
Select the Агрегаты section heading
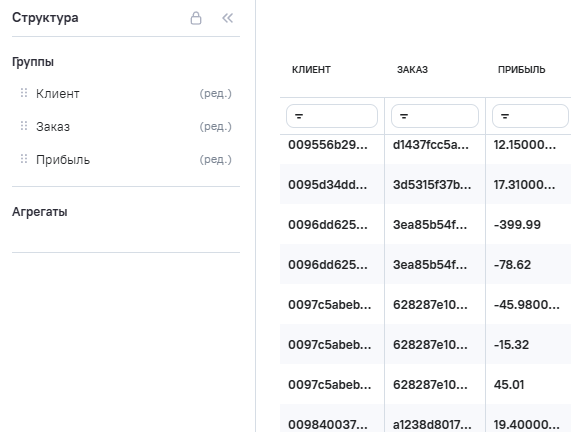point(40,212)
